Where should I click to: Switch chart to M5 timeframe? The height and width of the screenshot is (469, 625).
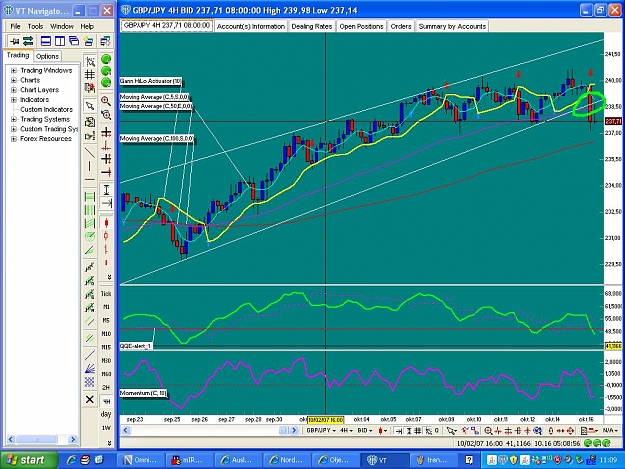(106, 320)
